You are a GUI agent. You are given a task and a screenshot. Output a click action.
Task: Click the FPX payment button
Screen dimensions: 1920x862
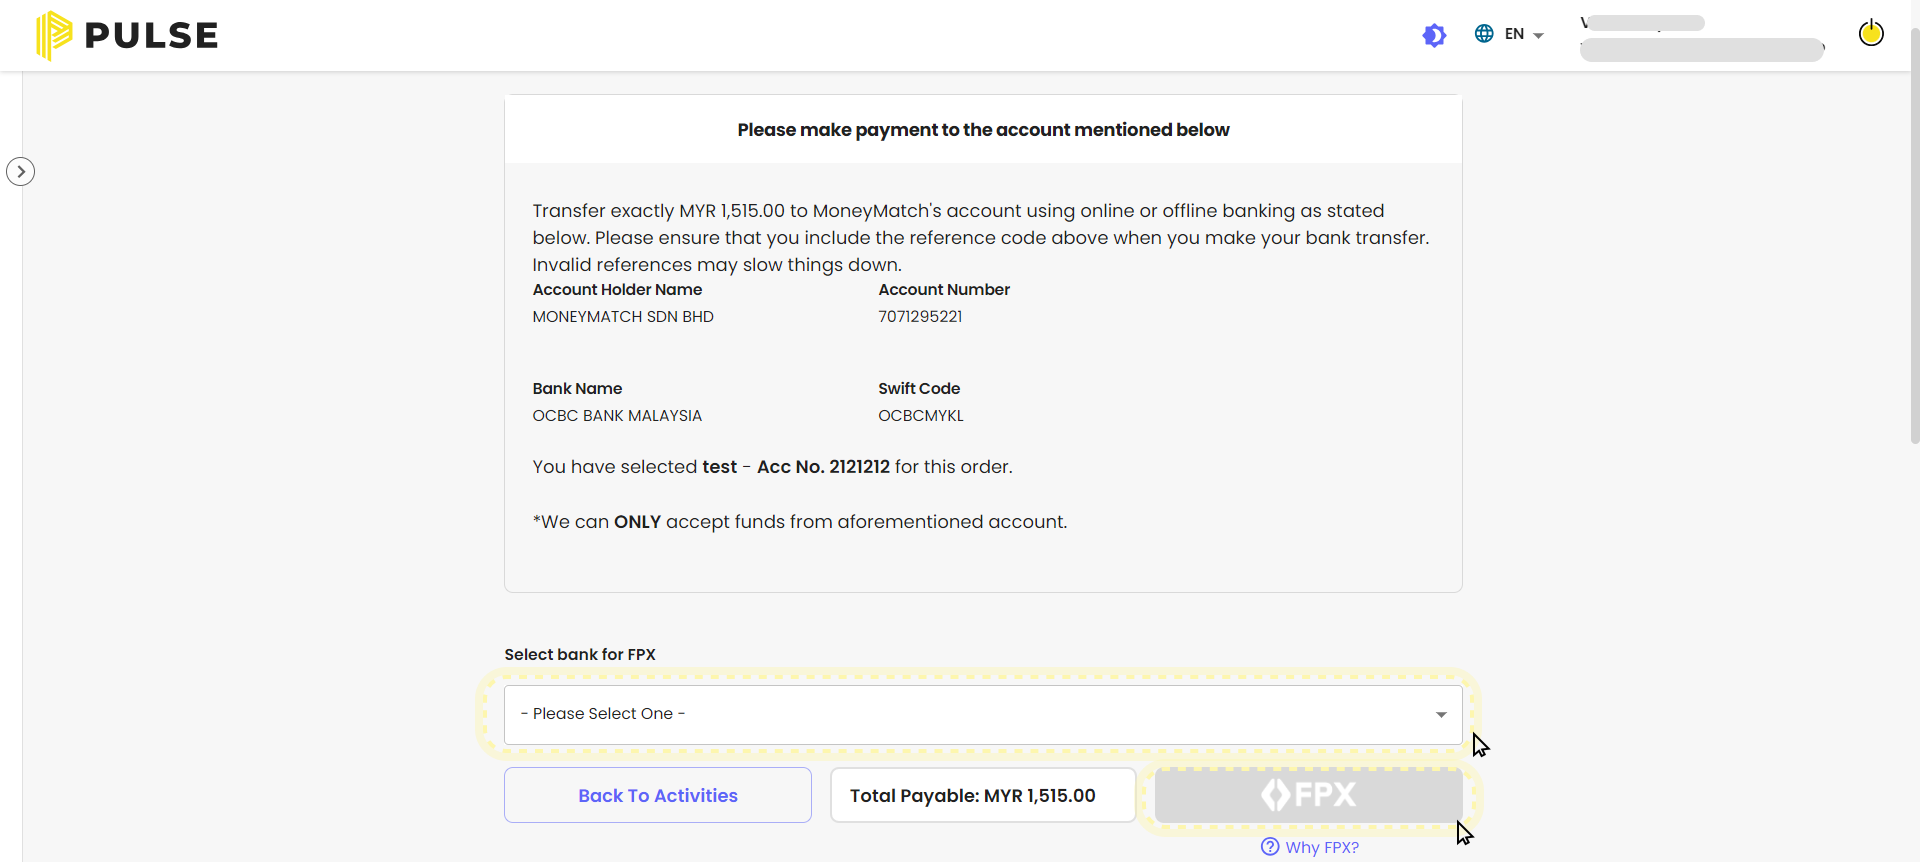coord(1308,795)
